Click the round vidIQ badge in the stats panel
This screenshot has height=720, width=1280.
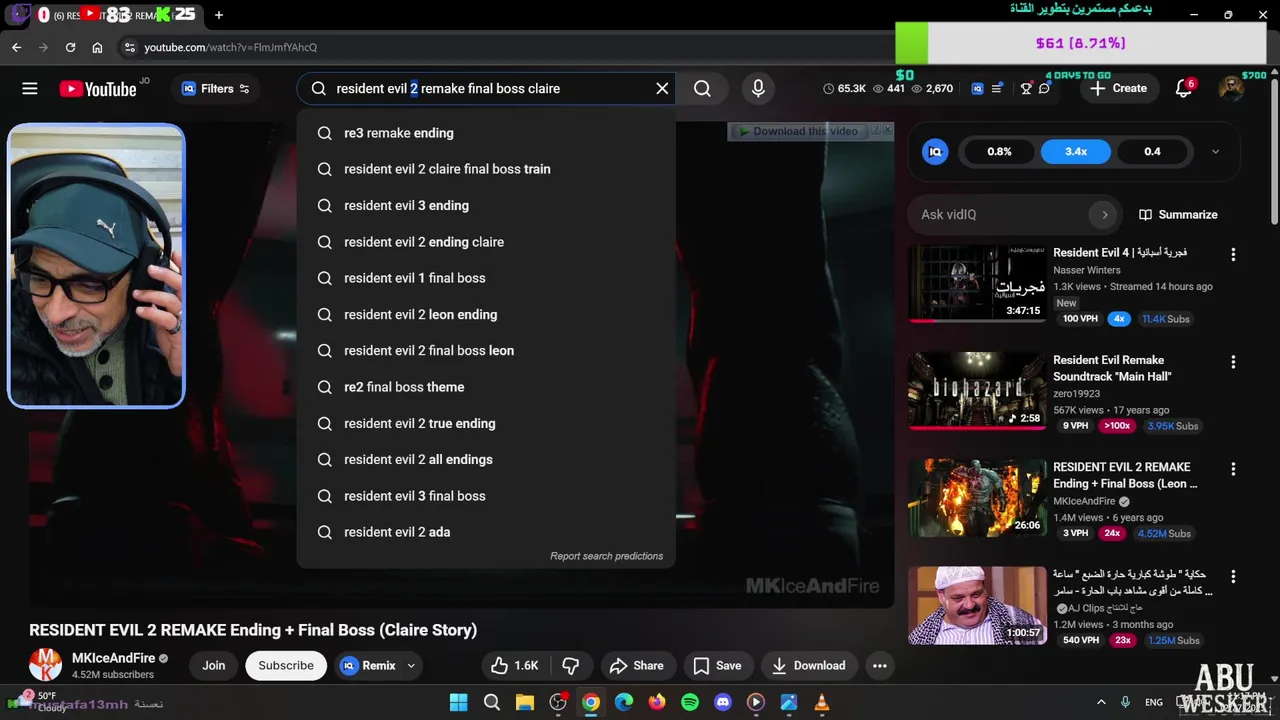coord(935,152)
